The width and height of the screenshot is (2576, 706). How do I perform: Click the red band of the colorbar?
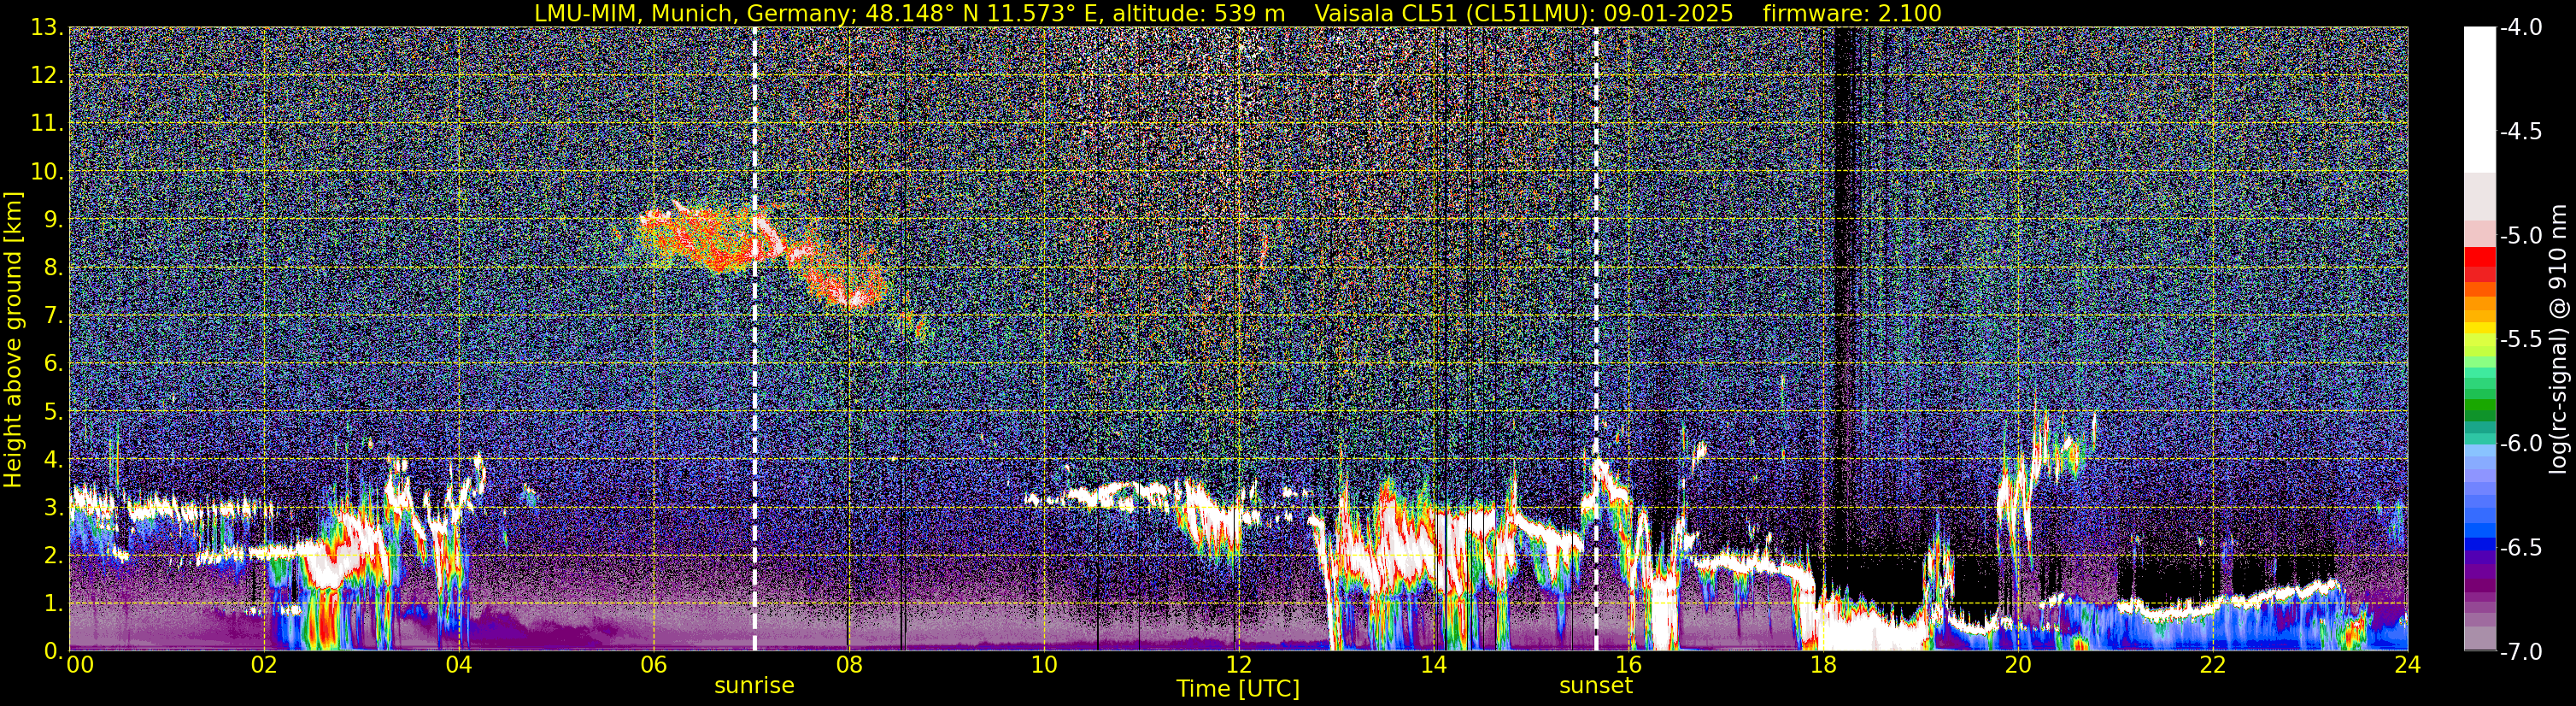click(x=2479, y=258)
